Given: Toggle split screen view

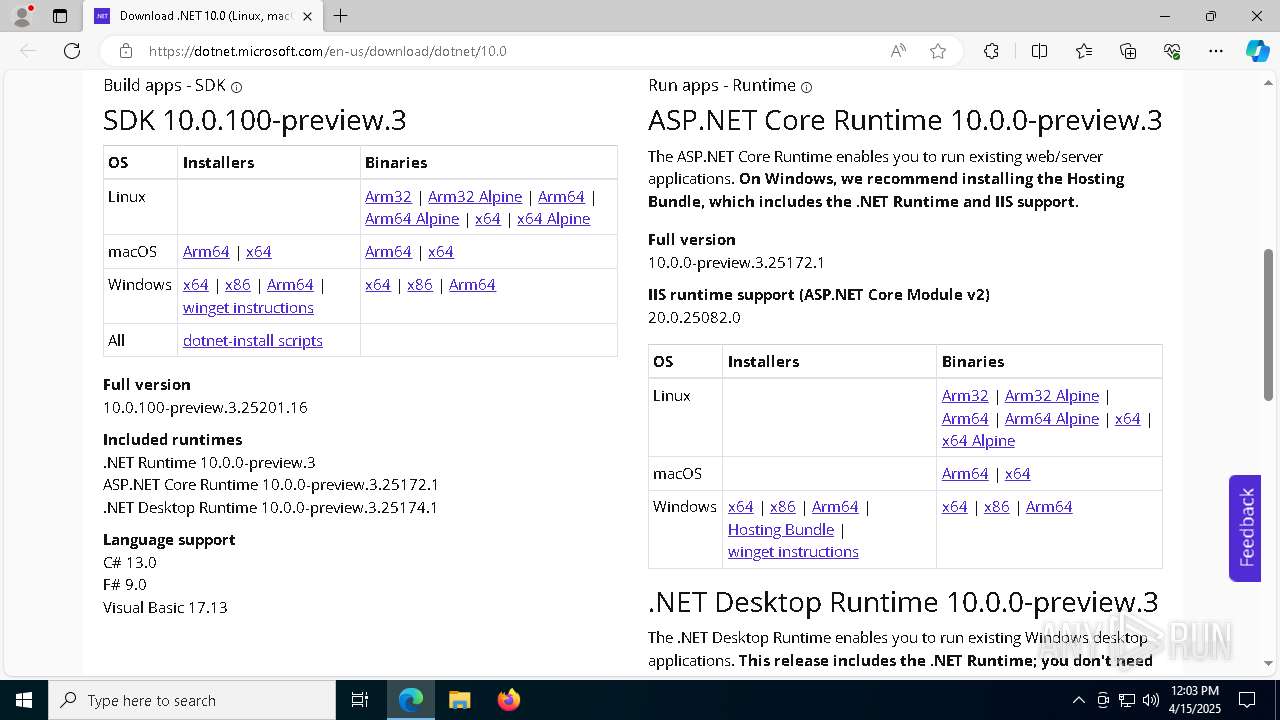Looking at the screenshot, I should click(1039, 51).
